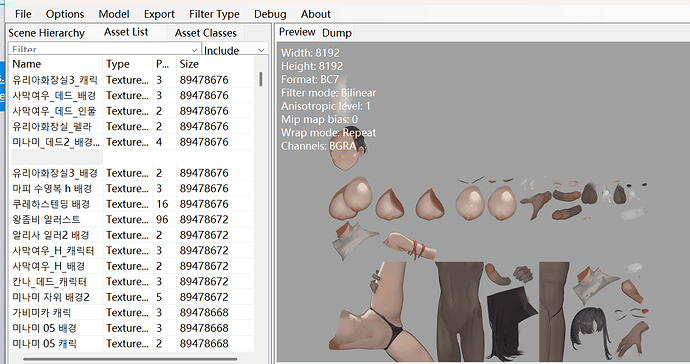Image resolution: width=690 pixels, height=364 pixels.
Task: Click the size 89478672 in 왕좀비 일러스트 row
Action: pos(204,220)
